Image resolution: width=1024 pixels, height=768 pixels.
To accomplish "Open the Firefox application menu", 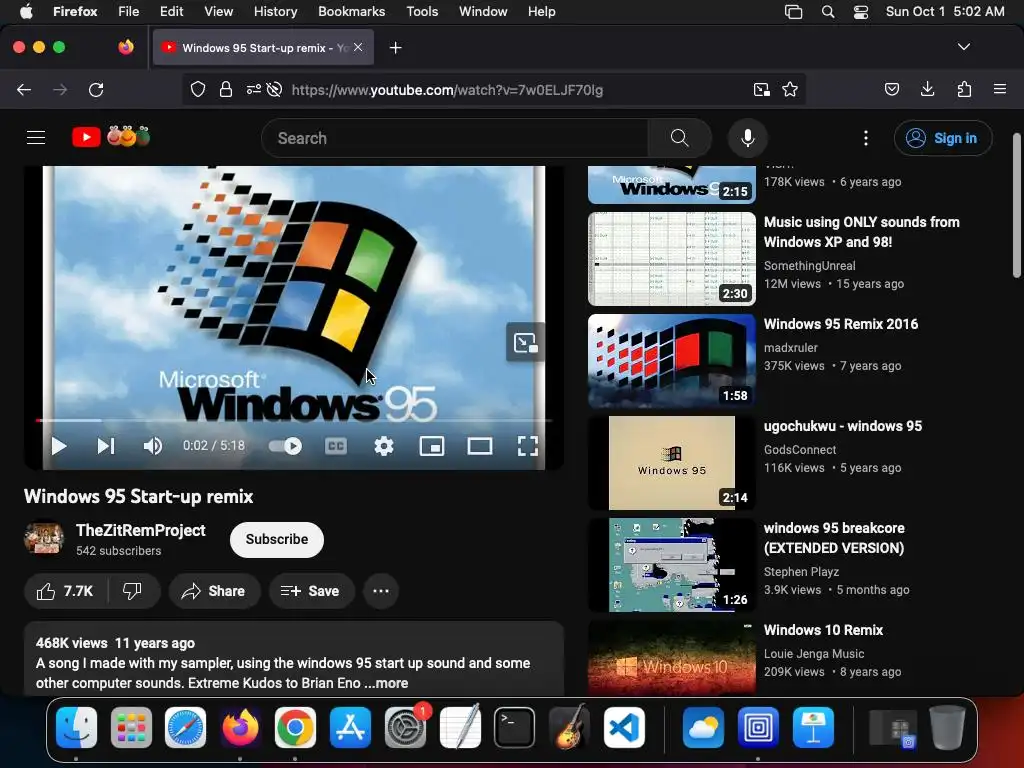I will pyautogui.click(x=1000, y=89).
